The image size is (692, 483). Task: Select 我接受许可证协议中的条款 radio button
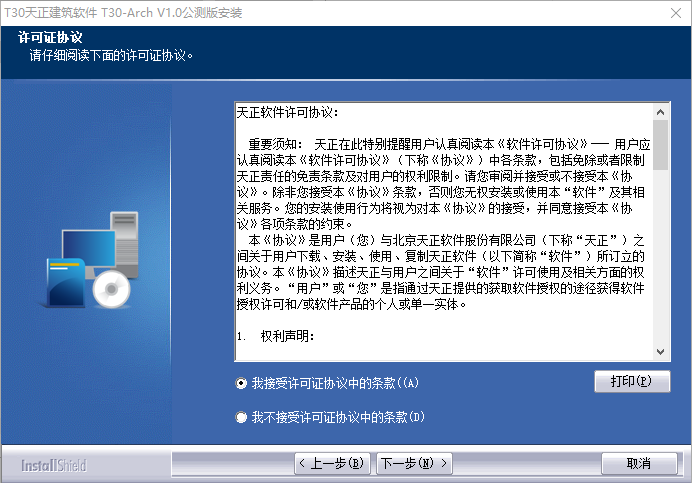click(241, 383)
